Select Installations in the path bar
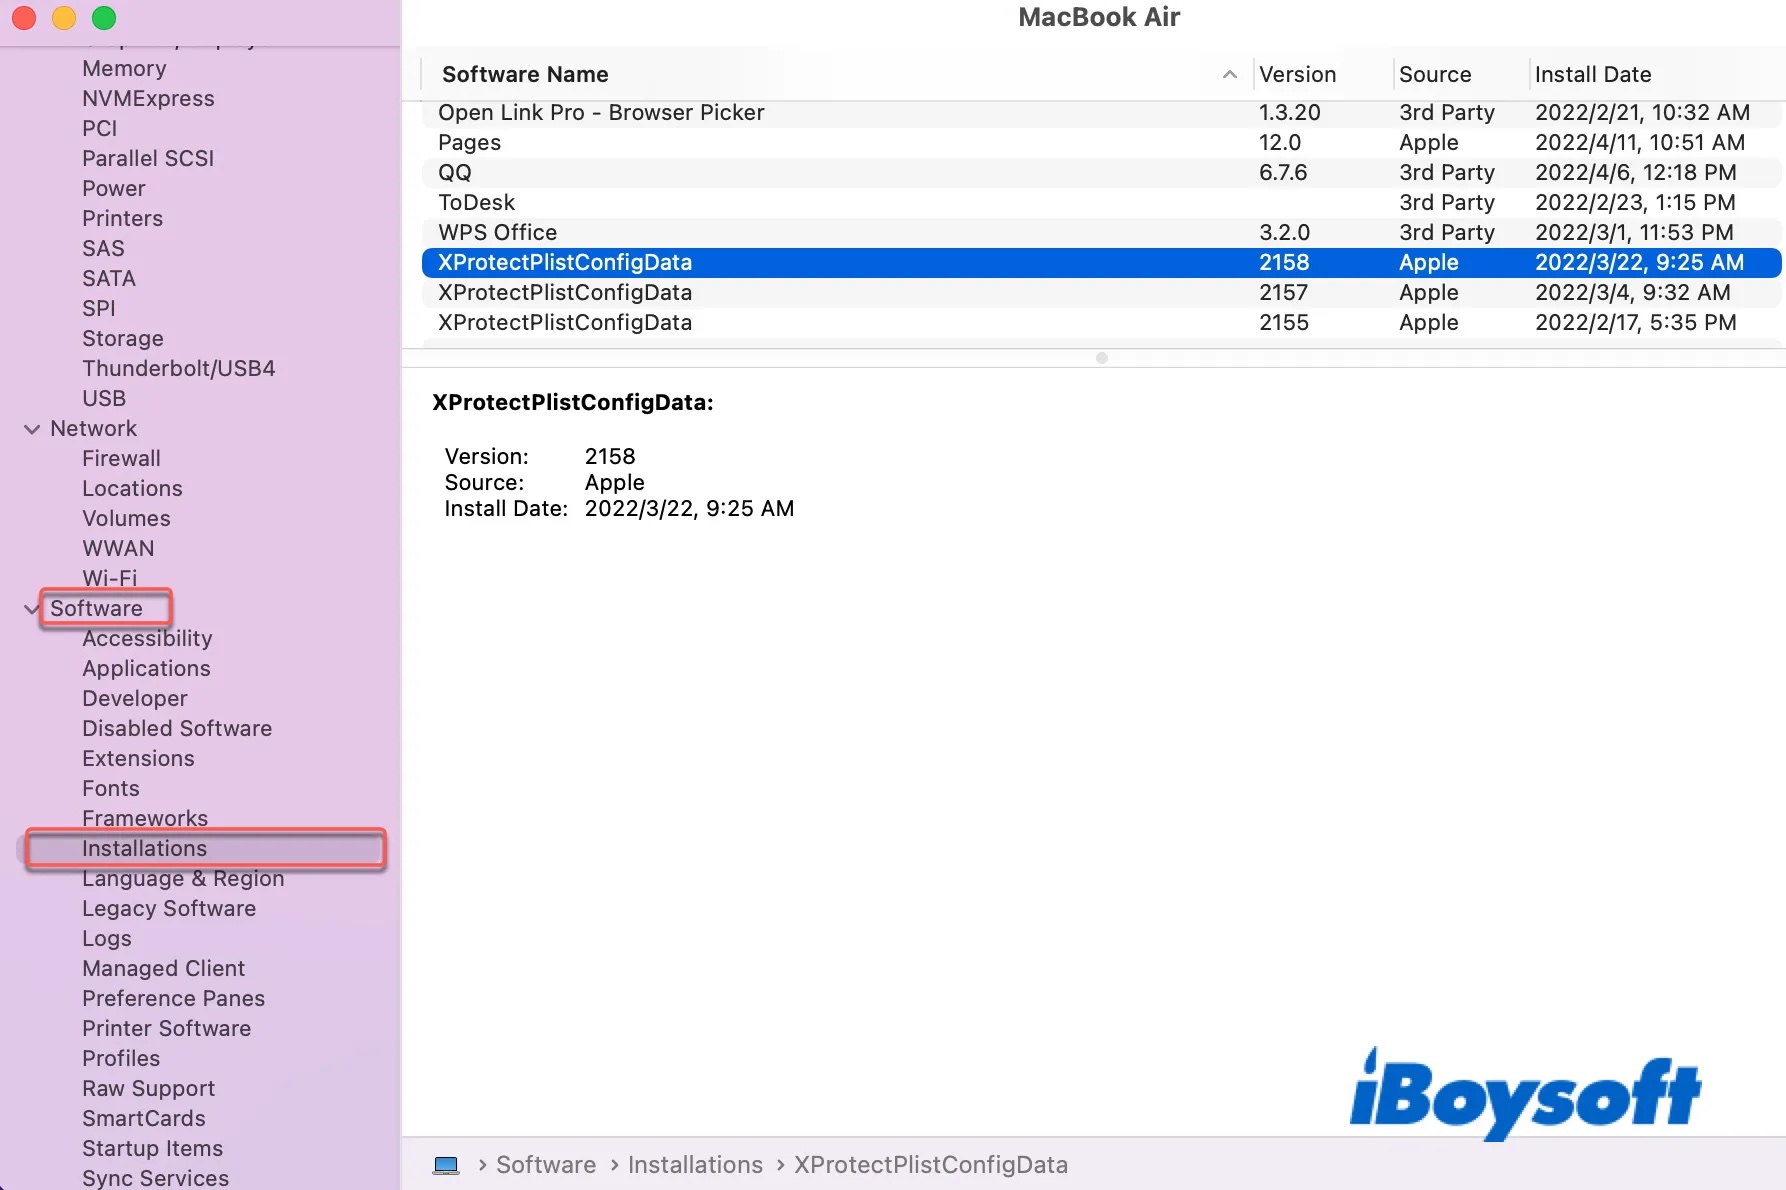The image size is (1786, 1190). (695, 1165)
